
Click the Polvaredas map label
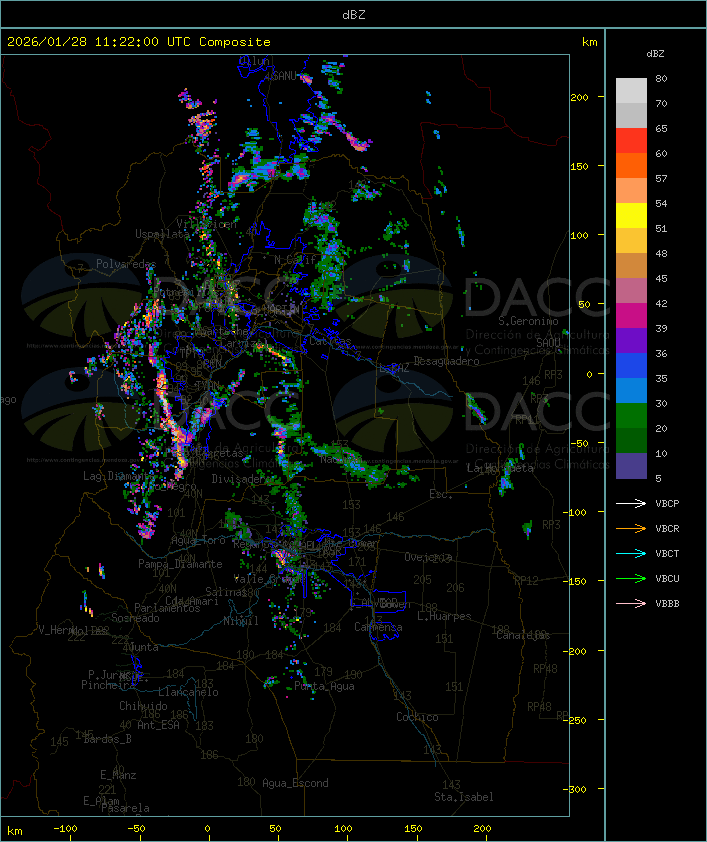coord(126,264)
